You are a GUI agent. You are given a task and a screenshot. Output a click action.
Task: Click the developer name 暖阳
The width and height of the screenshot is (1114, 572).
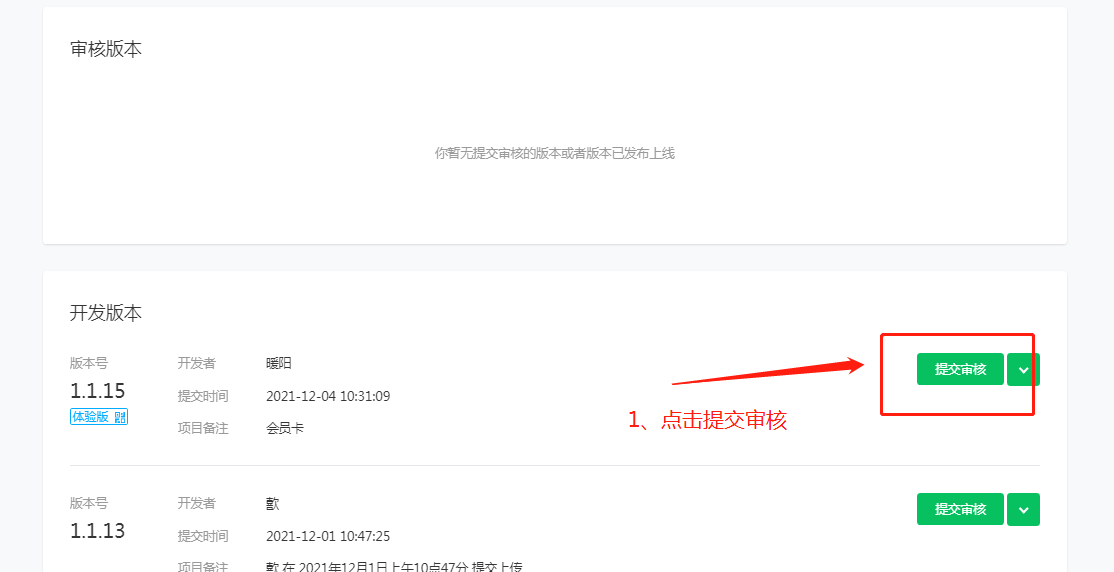coord(278,364)
